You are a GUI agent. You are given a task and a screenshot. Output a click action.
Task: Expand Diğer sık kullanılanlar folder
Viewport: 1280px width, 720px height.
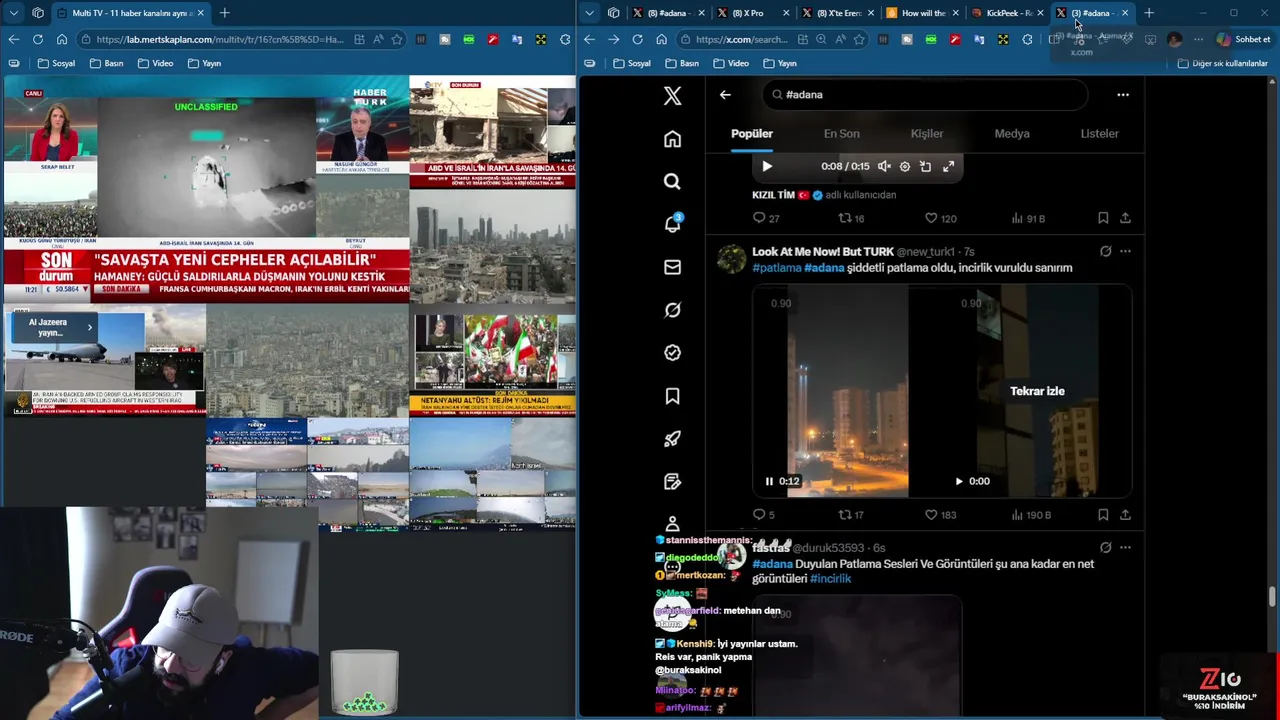point(1222,63)
